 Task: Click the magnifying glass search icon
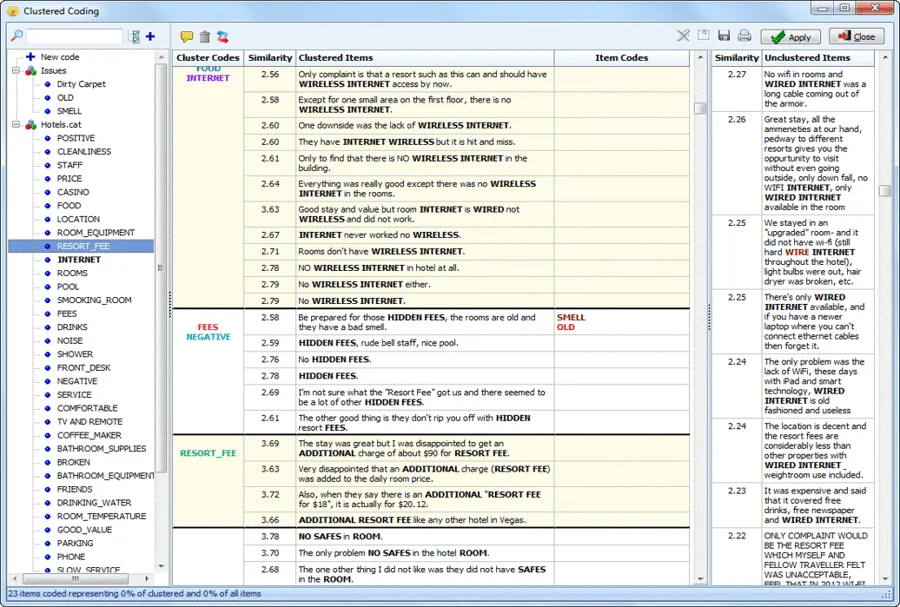coord(17,36)
